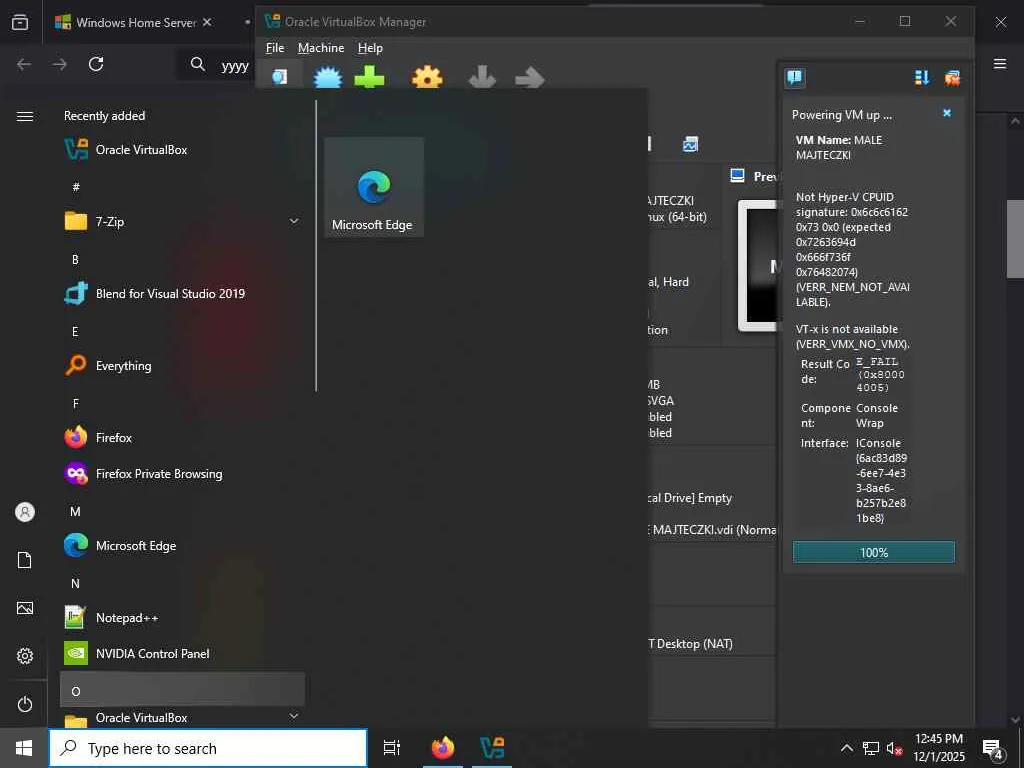Image resolution: width=1024 pixels, height=768 pixels.
Task: Click the grey right-arrow Start icon in VirtualBox toolbar
Action: [530, 78]
